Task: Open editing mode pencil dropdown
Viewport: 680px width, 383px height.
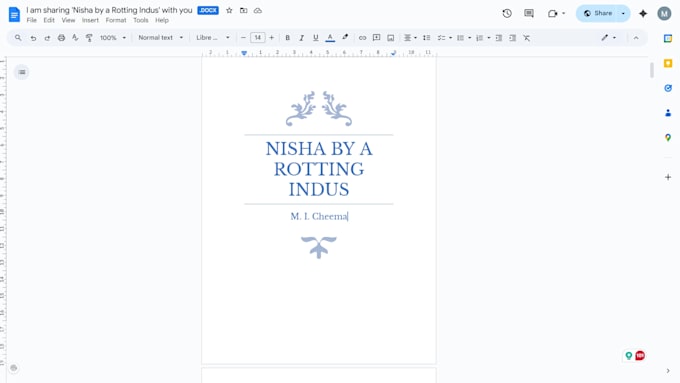Action: 608,38
